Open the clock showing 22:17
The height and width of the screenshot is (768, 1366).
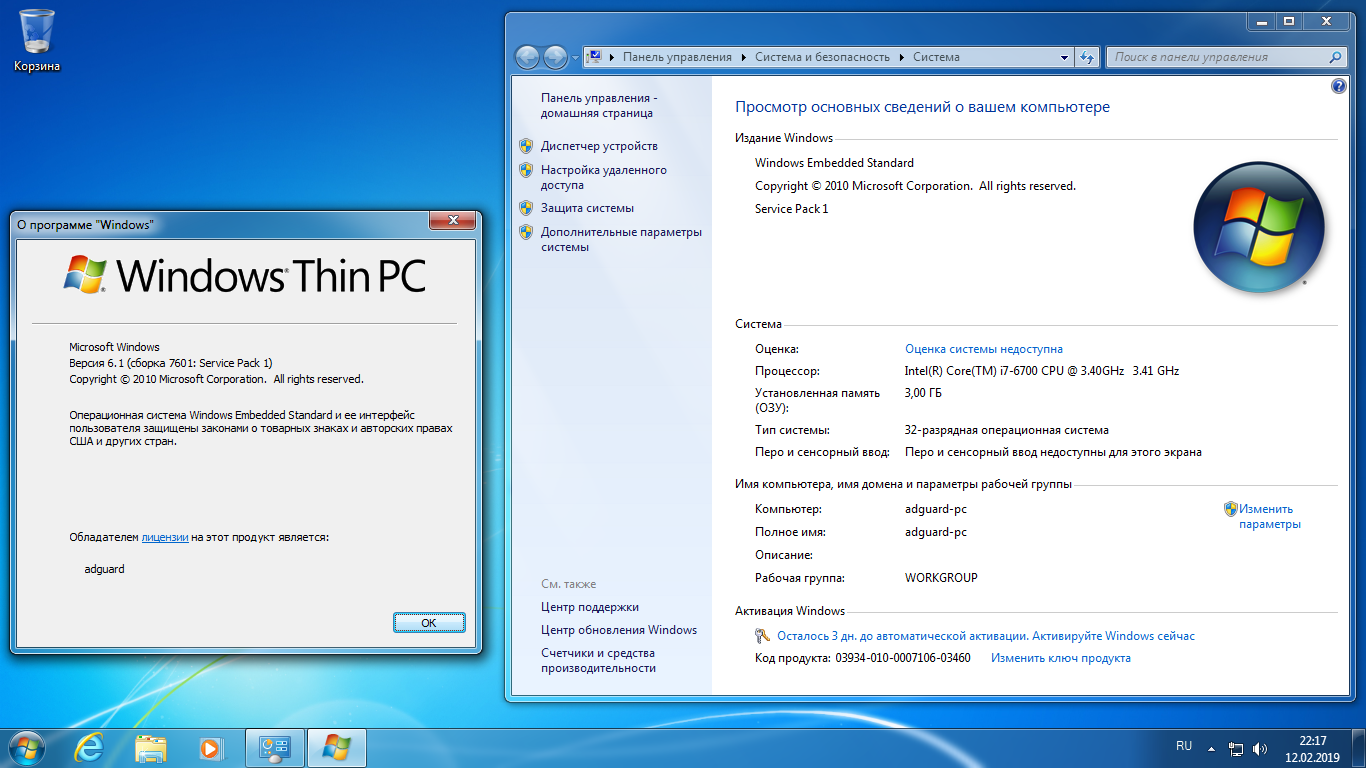[1313, 748]
